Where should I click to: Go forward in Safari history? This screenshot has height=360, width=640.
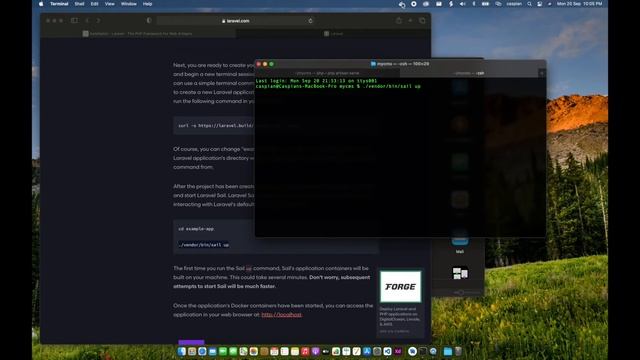click(98, 20)
